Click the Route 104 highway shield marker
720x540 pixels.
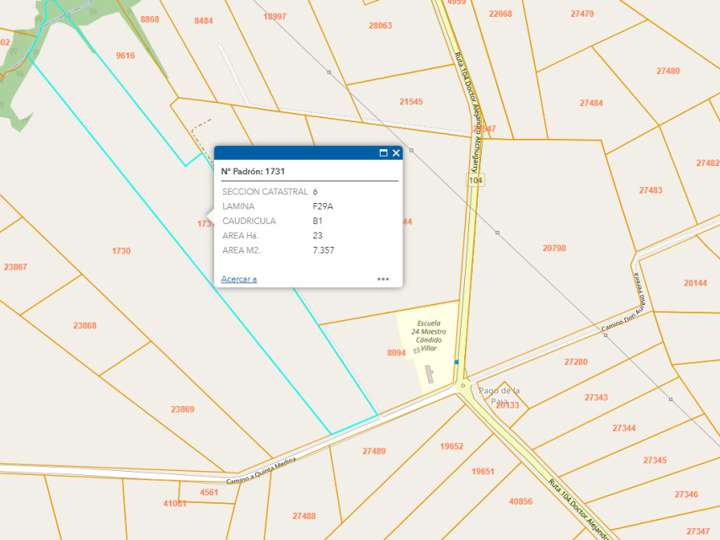point(475,180)
